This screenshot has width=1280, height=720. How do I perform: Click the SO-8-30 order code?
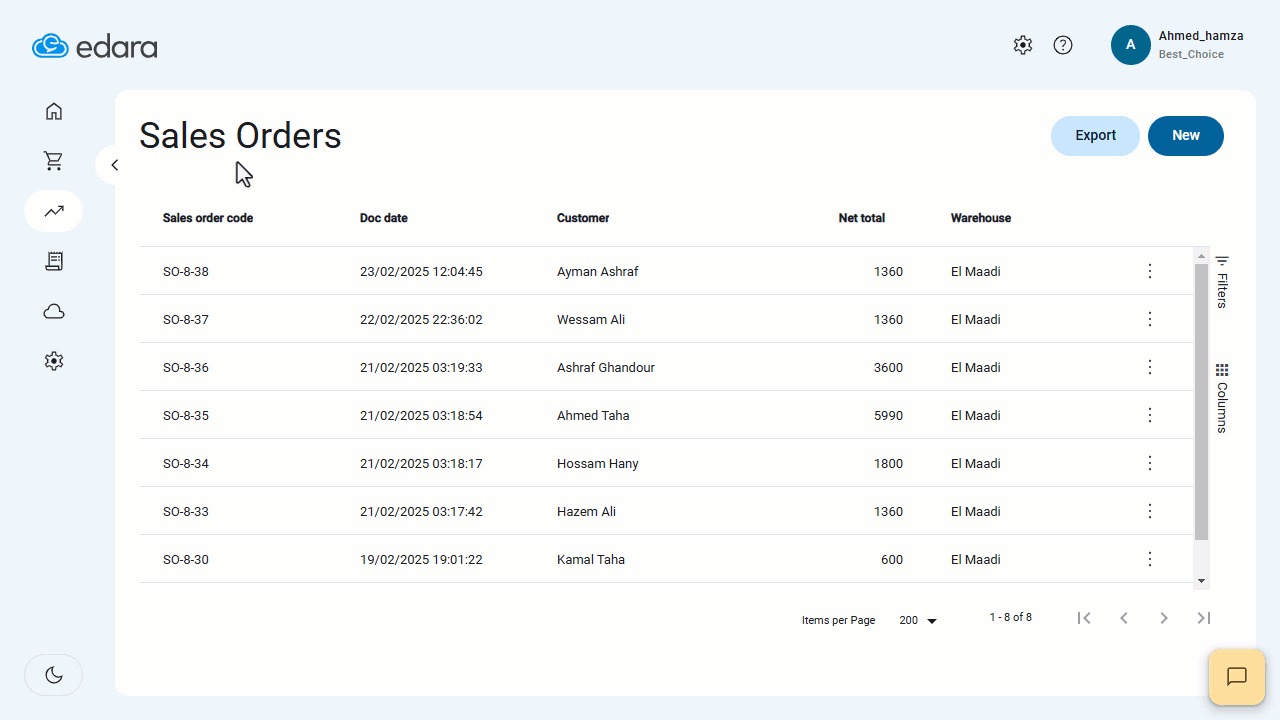pyautogui.click(x=186, y=559)
